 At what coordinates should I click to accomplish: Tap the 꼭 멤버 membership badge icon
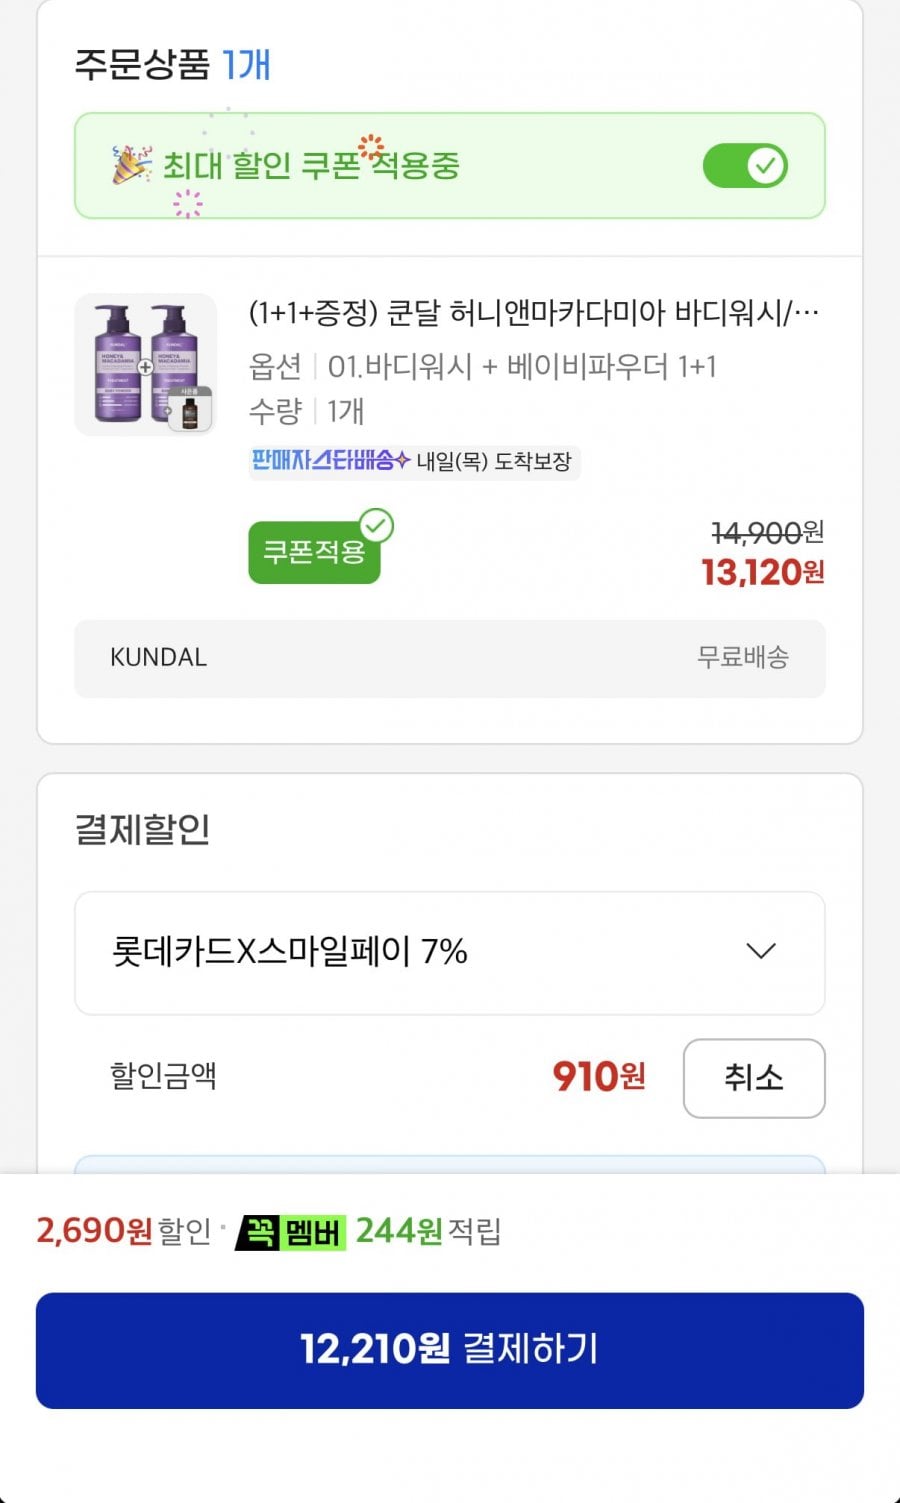[x=290, y=1232]
